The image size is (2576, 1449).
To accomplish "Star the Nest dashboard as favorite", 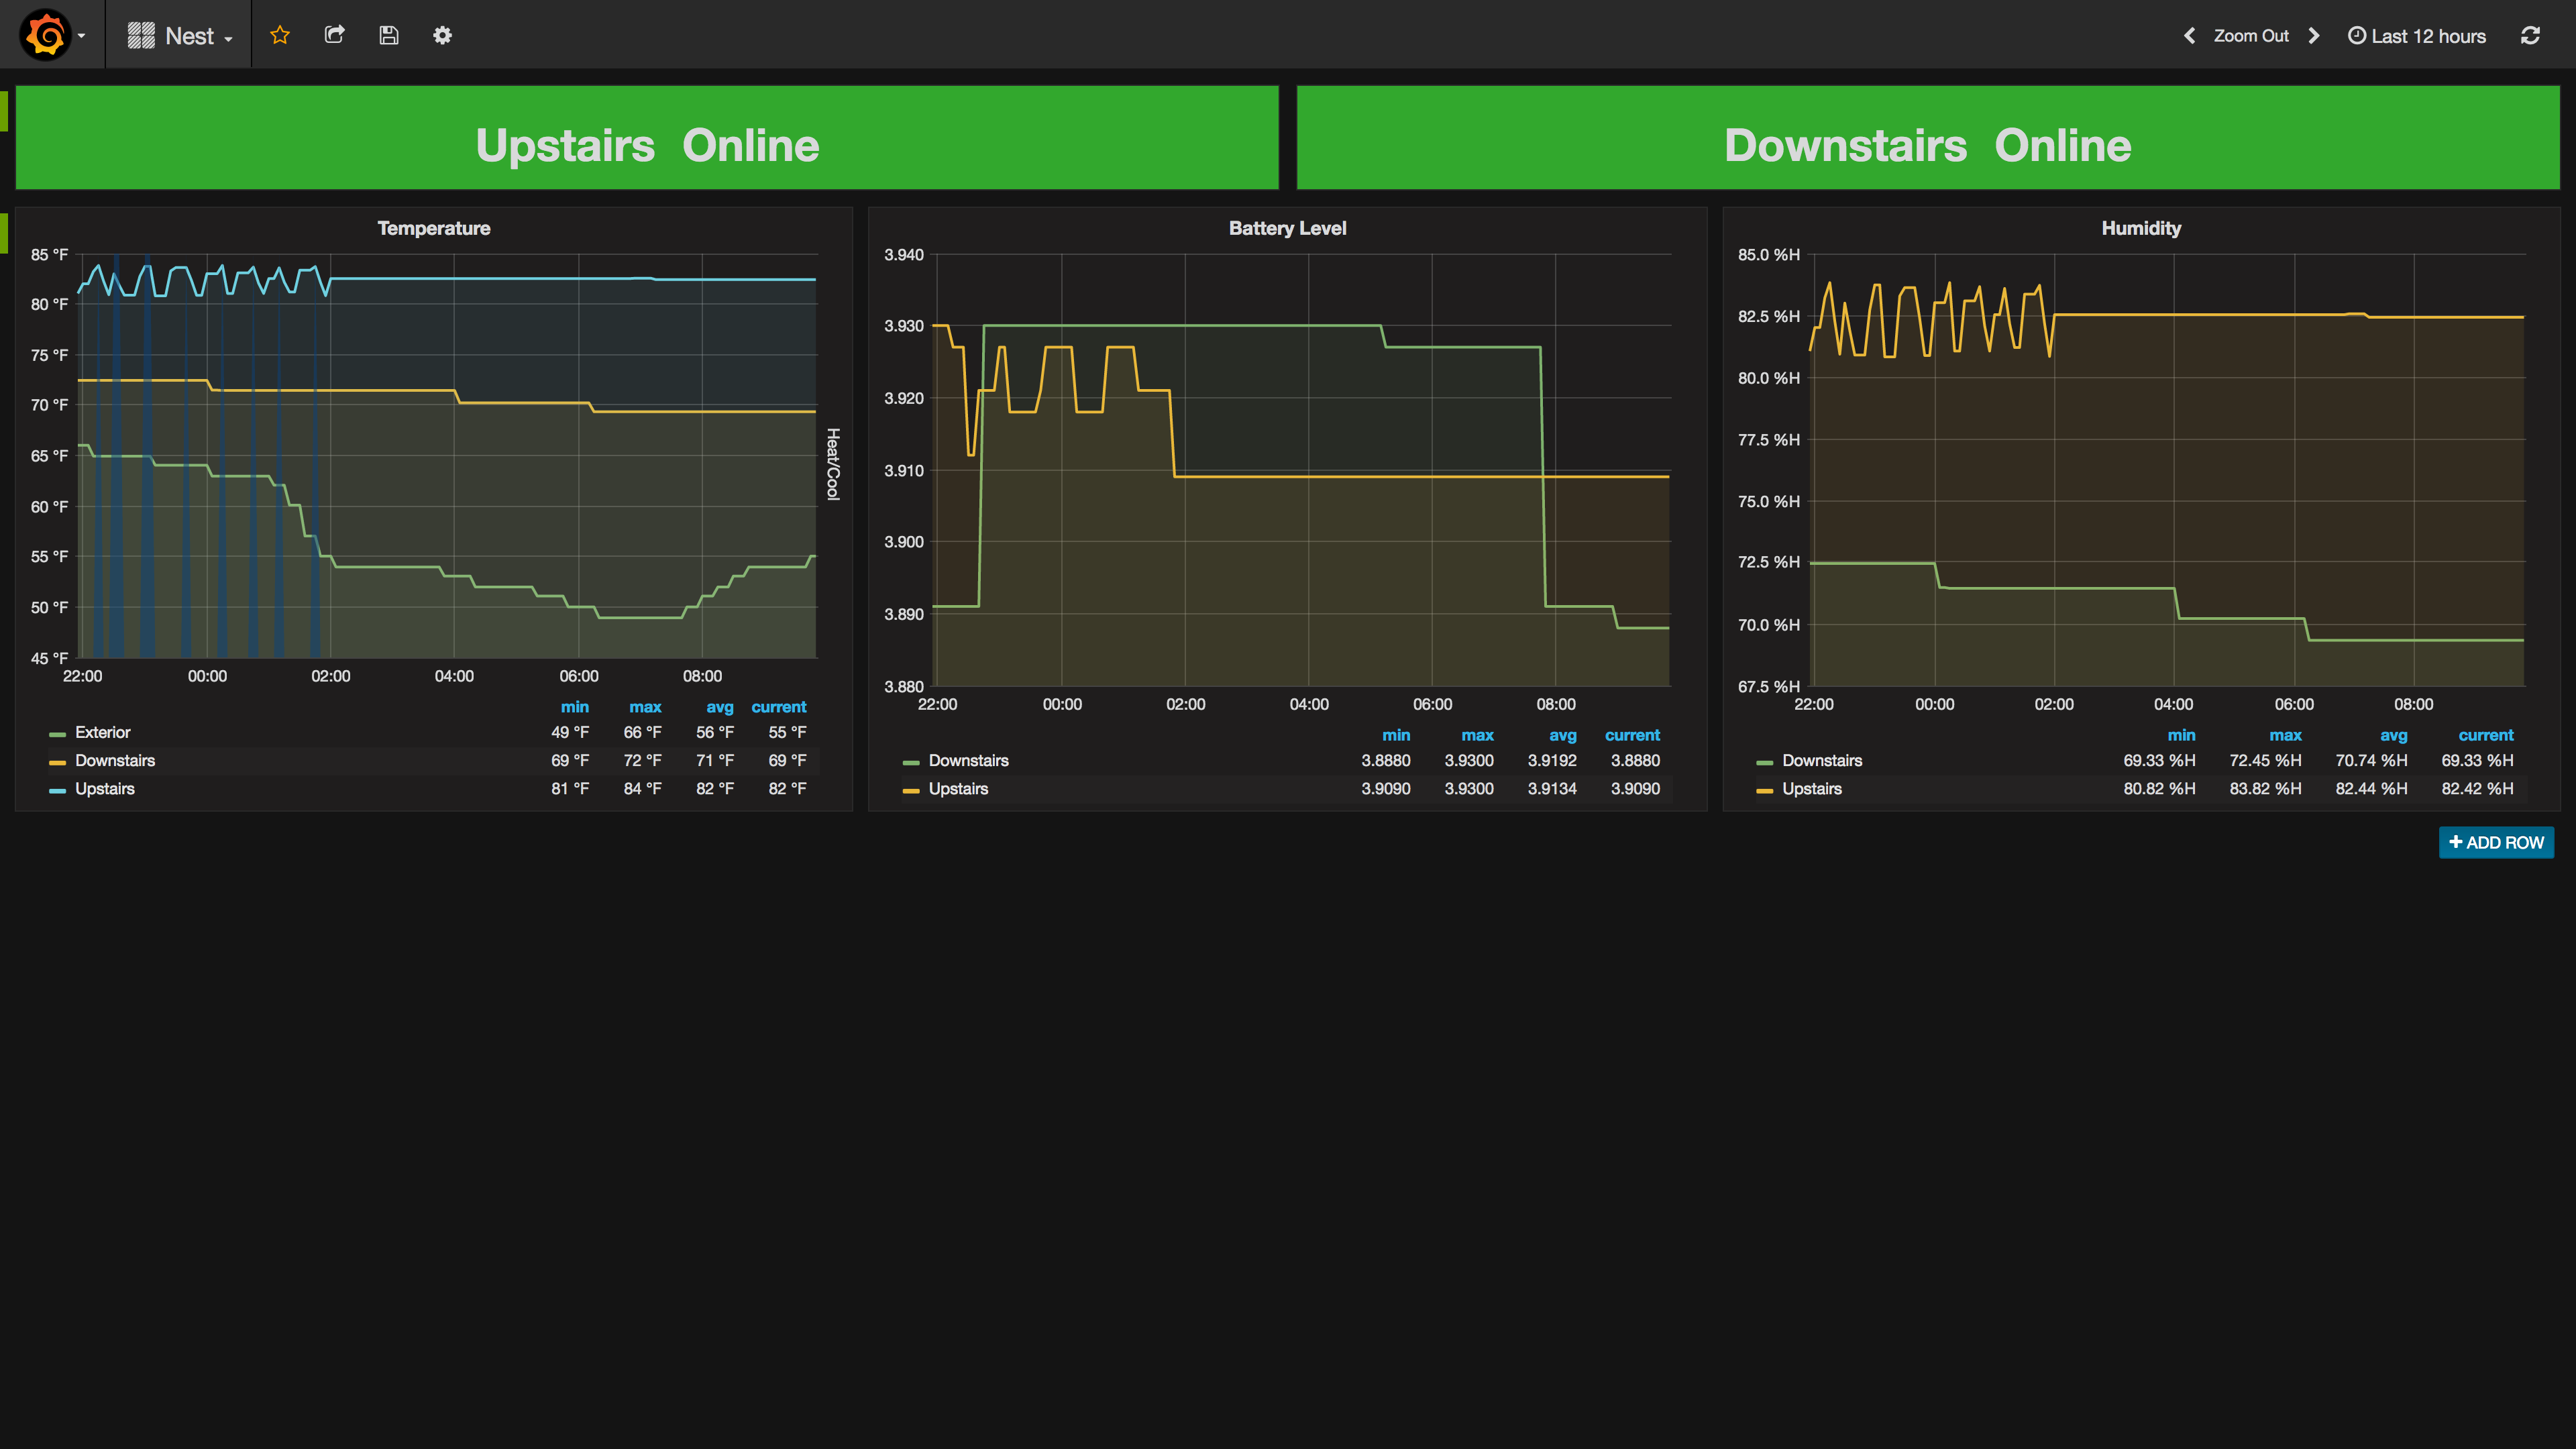I will click(280, 35).
